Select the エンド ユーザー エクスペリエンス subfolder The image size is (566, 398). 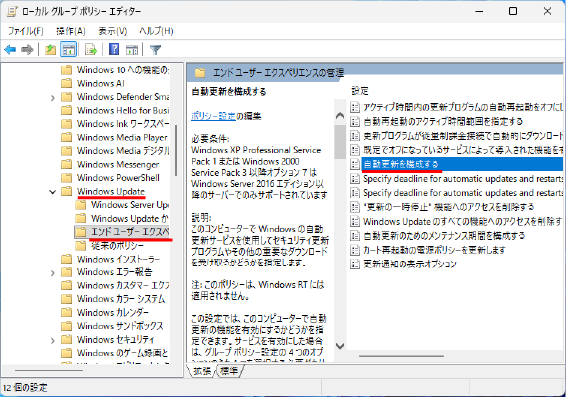[x=130, y=232]
